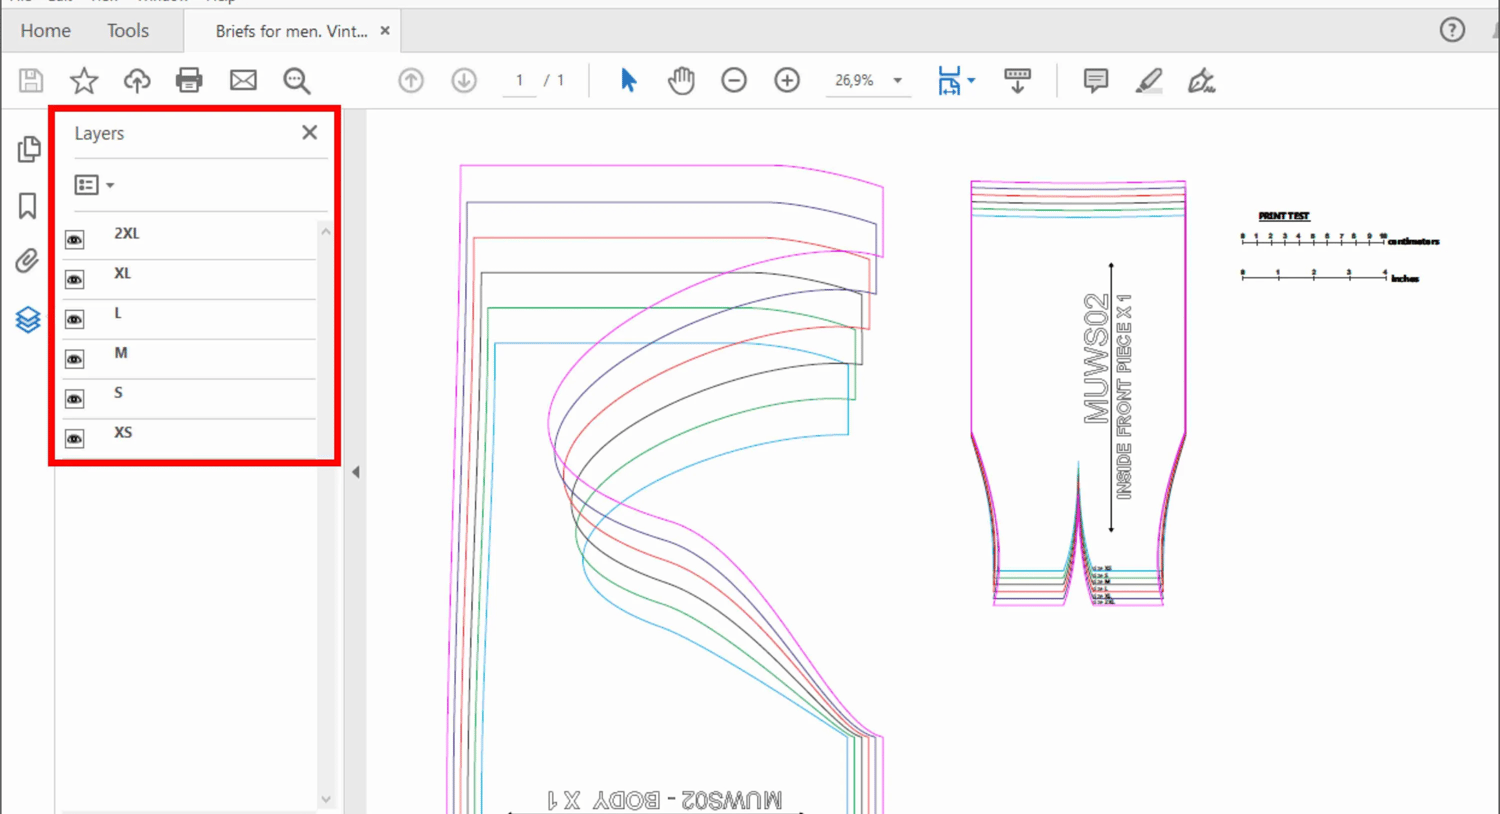Add file to starred favorites
Image resolution: width=1500 pixels, height=814 pixels.
coord(84,80)
